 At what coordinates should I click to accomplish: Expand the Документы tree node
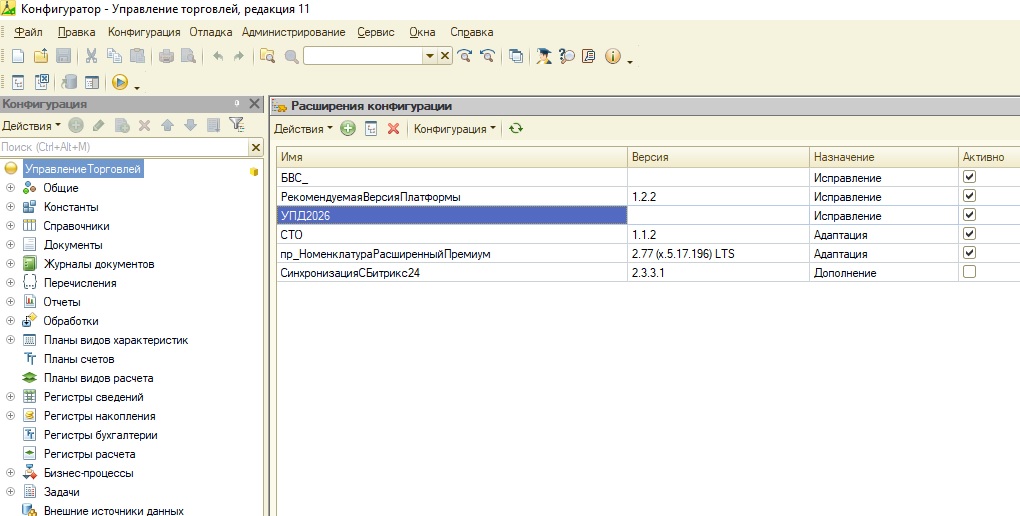click(x=10, y=245)
